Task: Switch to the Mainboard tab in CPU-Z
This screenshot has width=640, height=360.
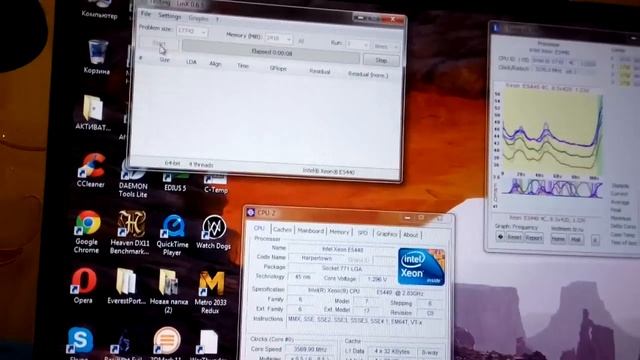Action: pos(311,231)
